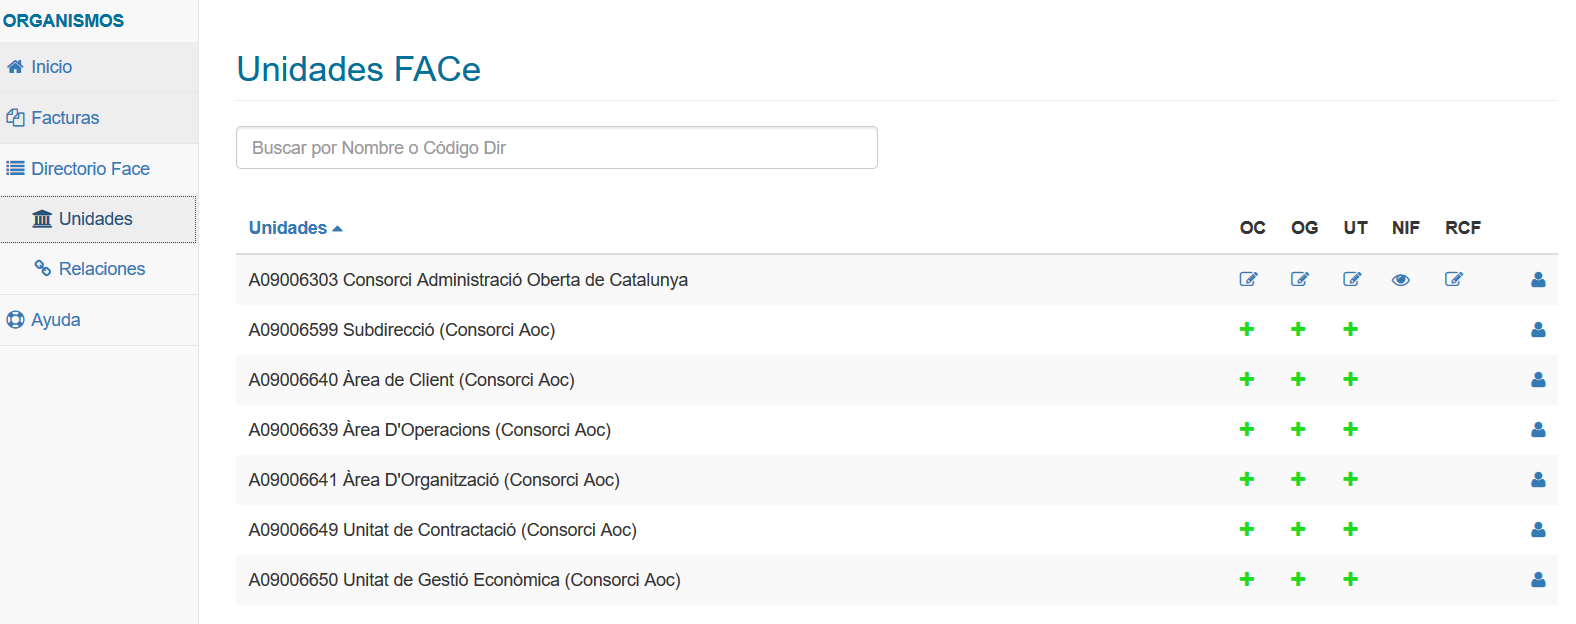Focus the Buscar por Nombre o Código search field
This screenshot has width=1576, height=624.
pos(556,148)
